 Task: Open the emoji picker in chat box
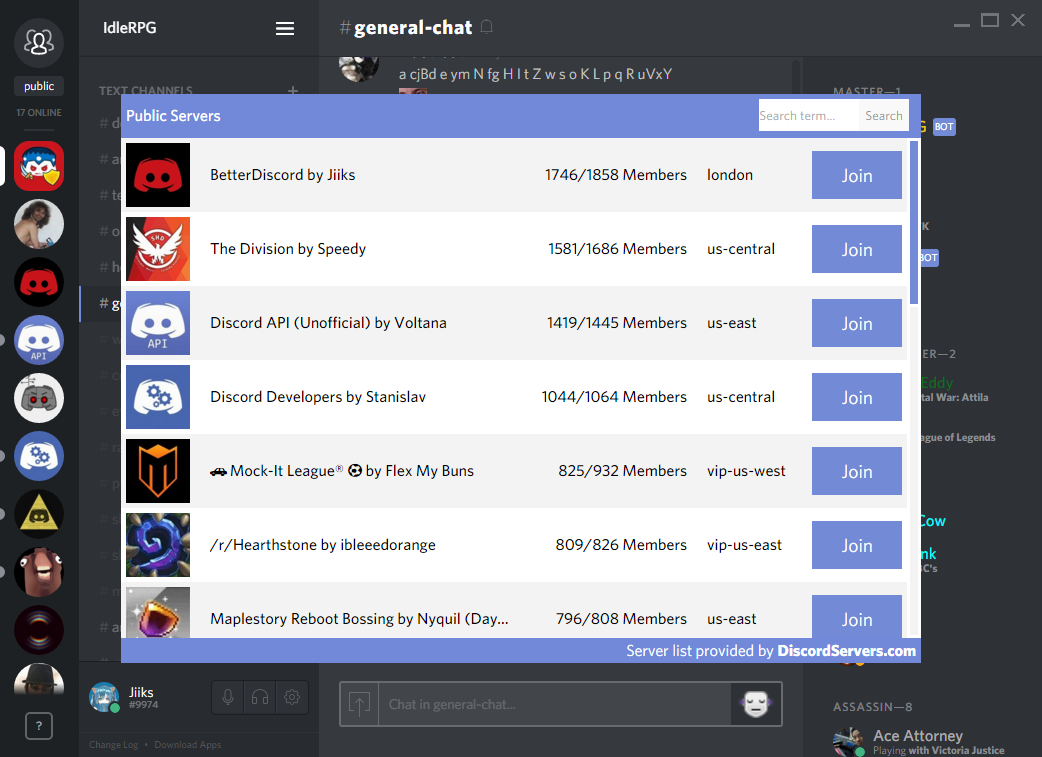pos(756,704)
